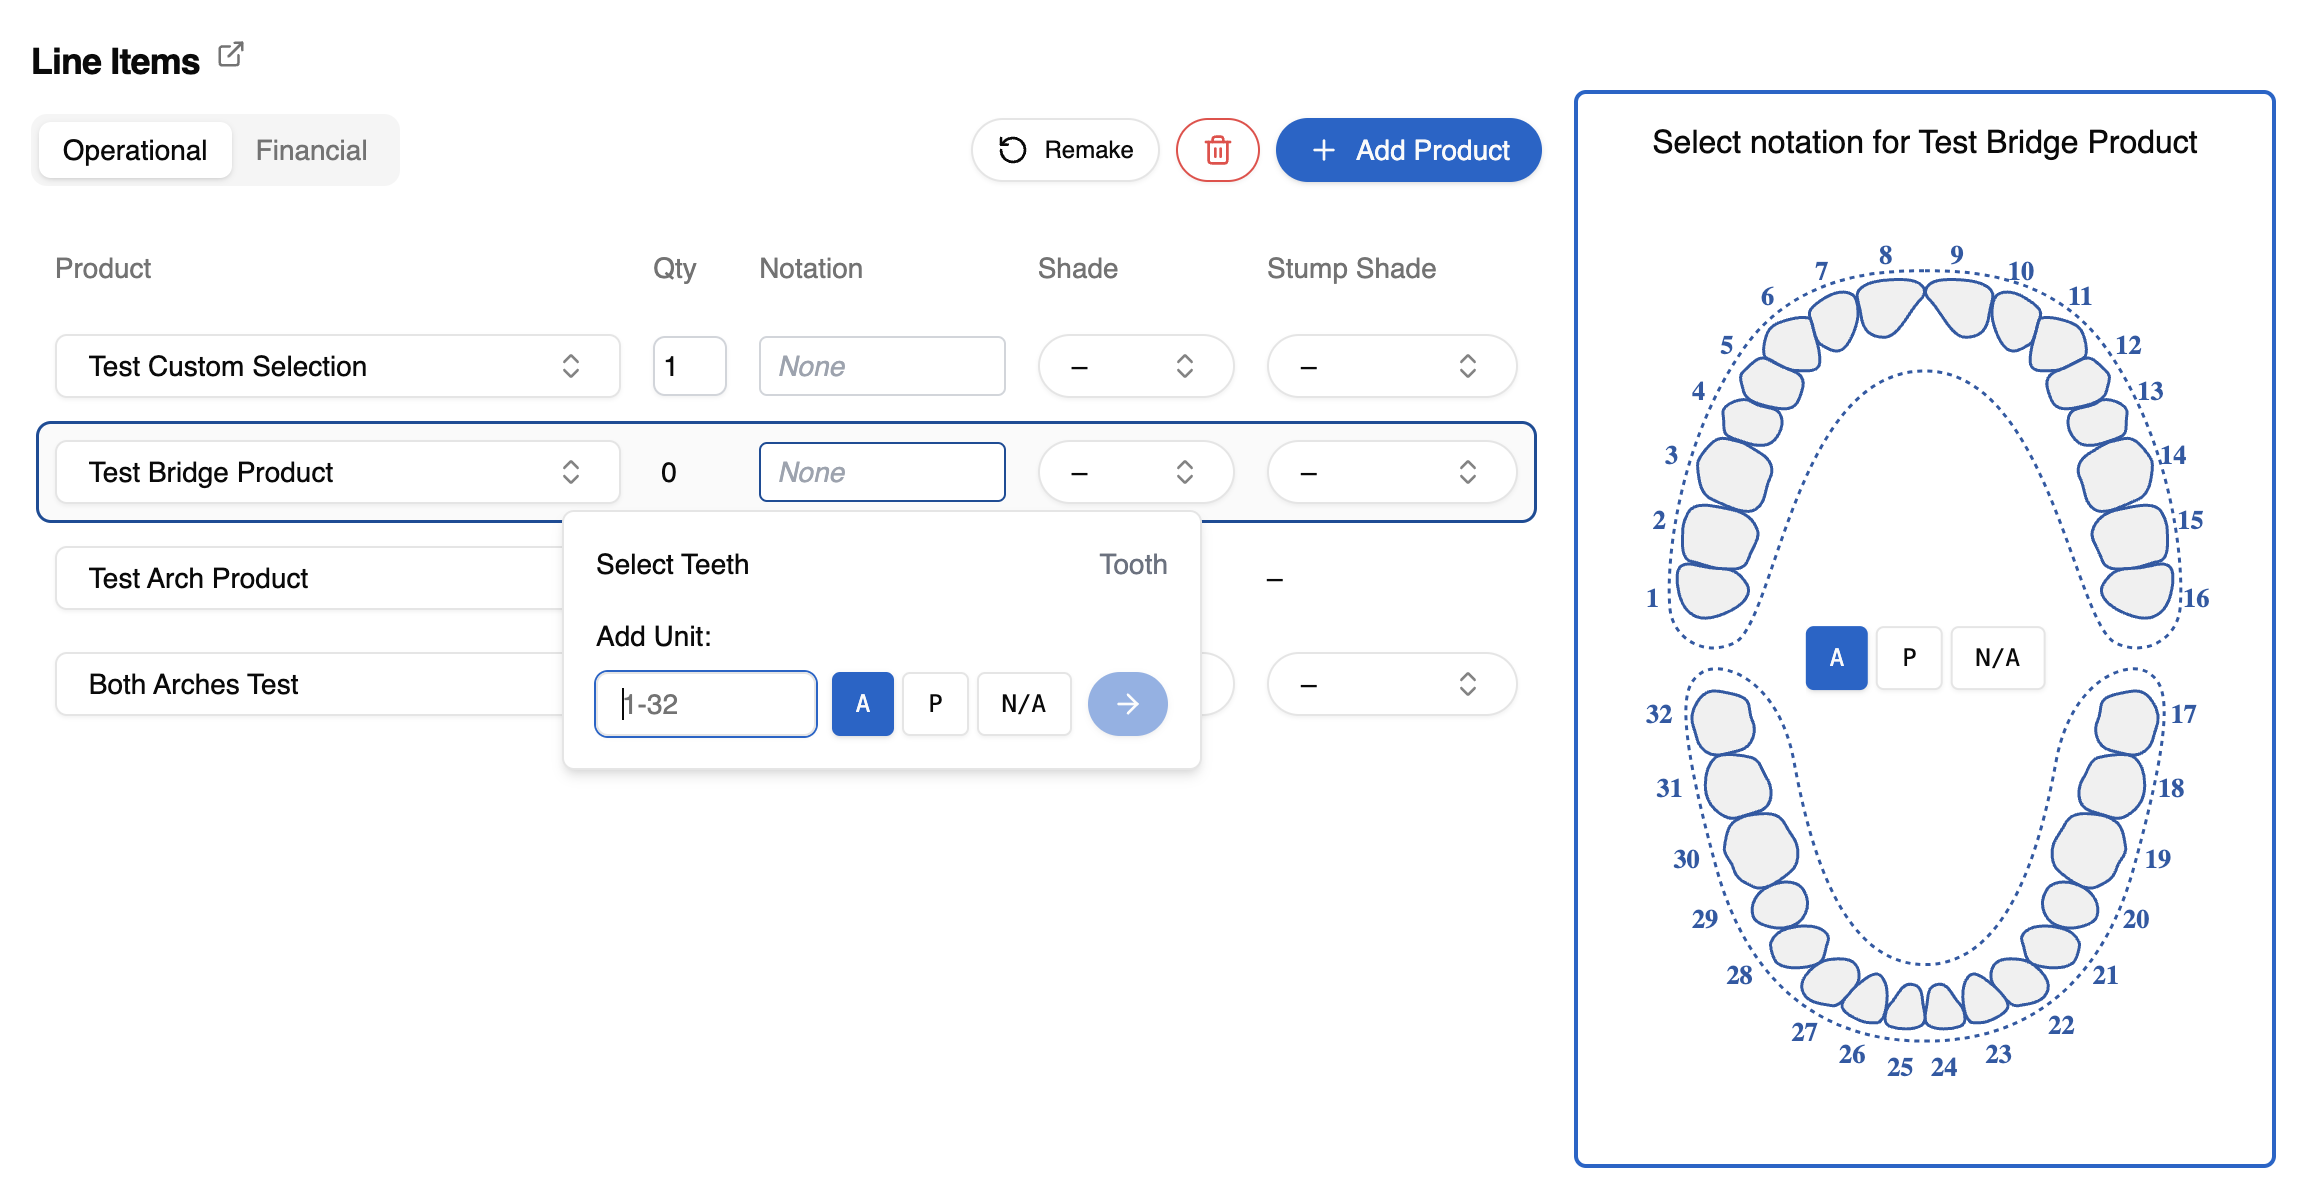Image resolution: width=2312 pixels, height=1200 pixels.
Task: Click the Remake button
Action: (1065, 150)
